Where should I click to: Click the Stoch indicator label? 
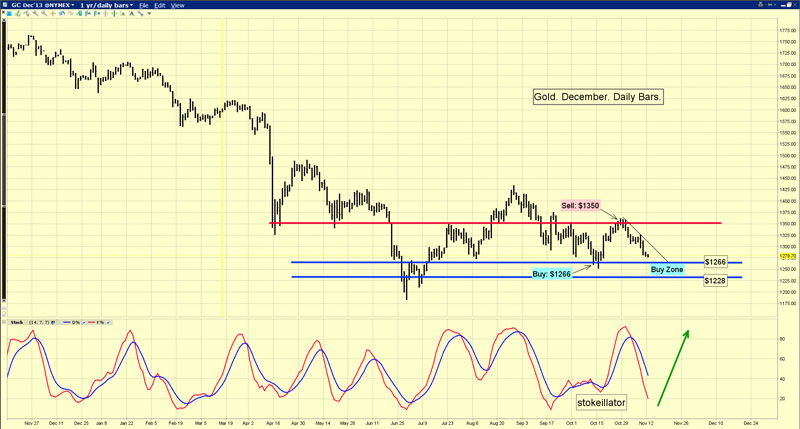tap(17, 322)
